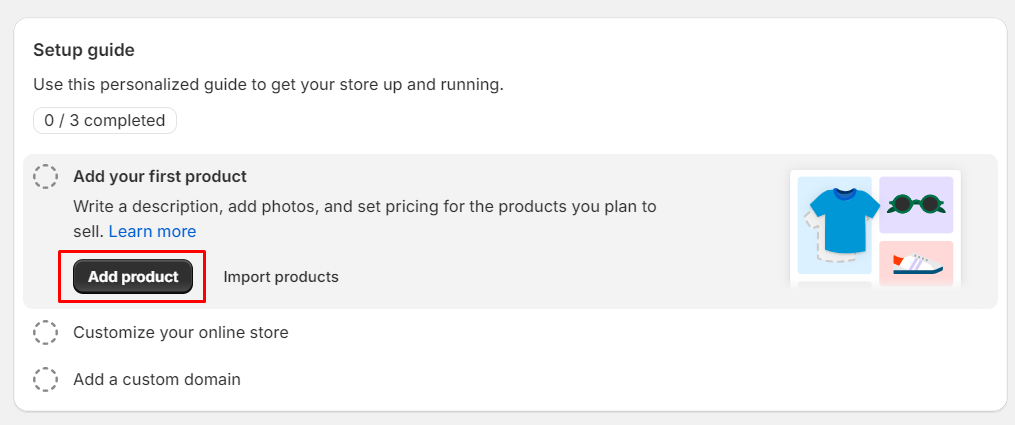Click the Setup guide heading
This screenshot has width=1015, height=425.
tap(84, 50)
